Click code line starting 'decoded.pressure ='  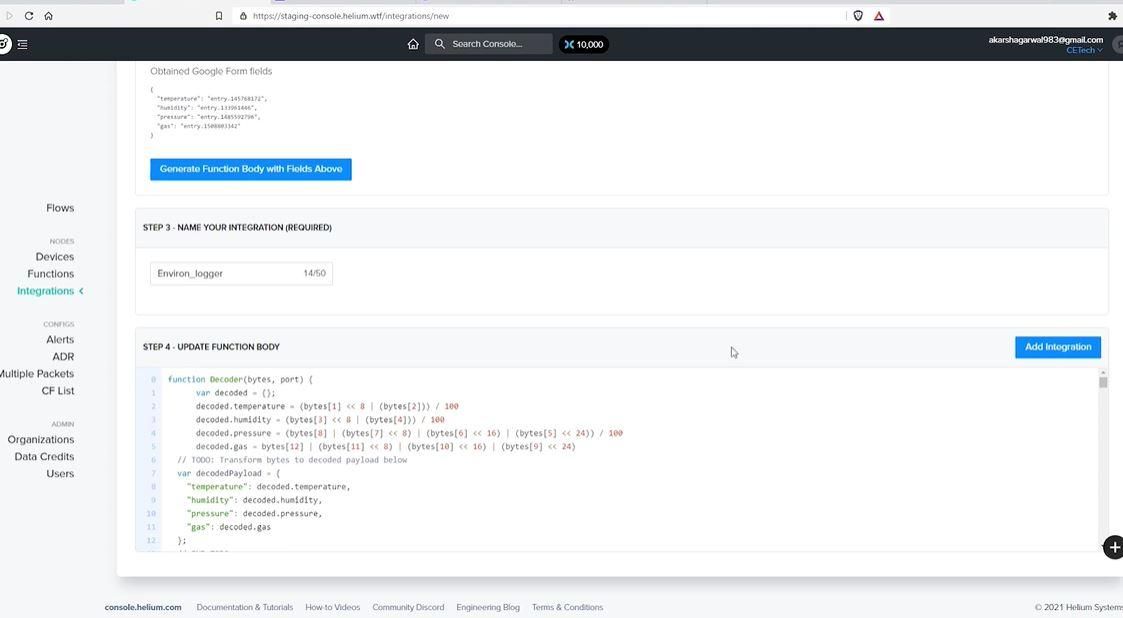point(409,433)
